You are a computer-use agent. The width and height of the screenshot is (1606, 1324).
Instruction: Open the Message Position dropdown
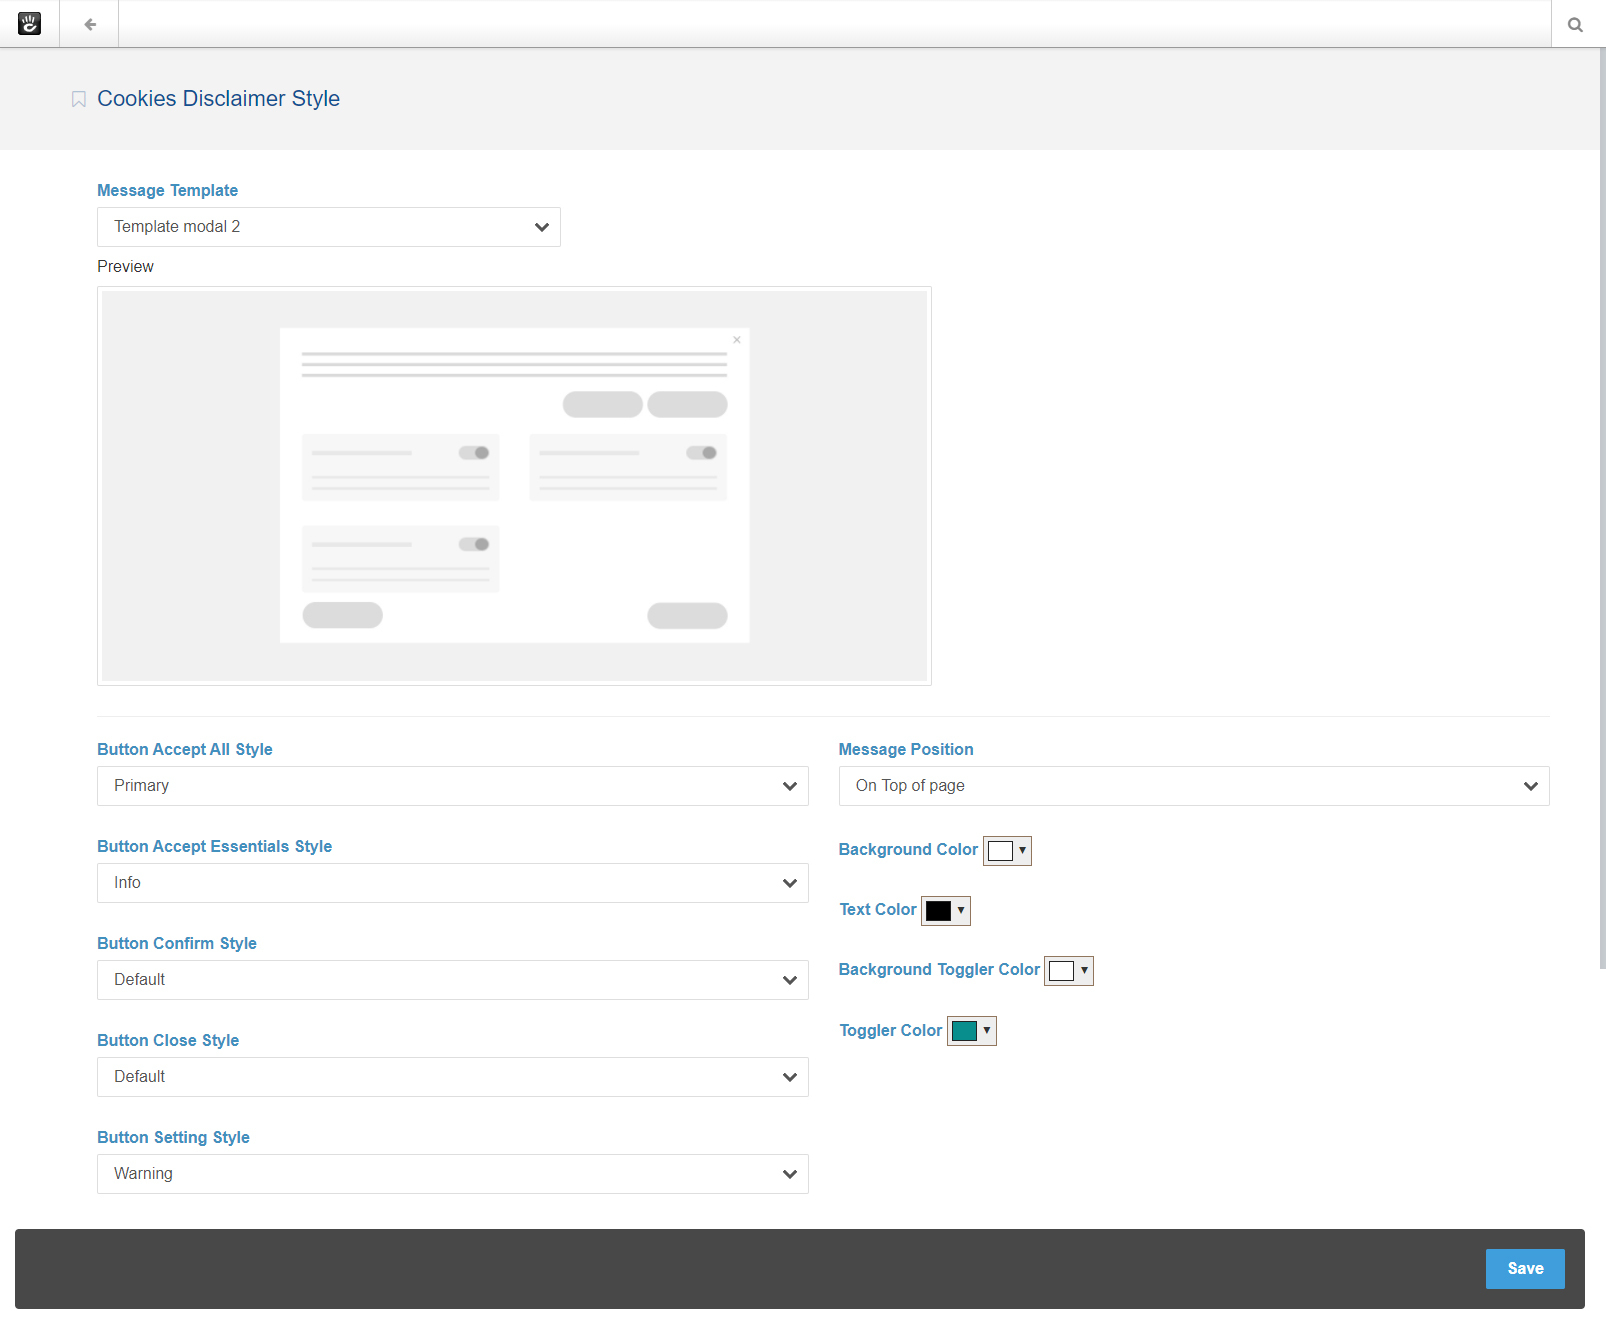[x=1193, y=786]
